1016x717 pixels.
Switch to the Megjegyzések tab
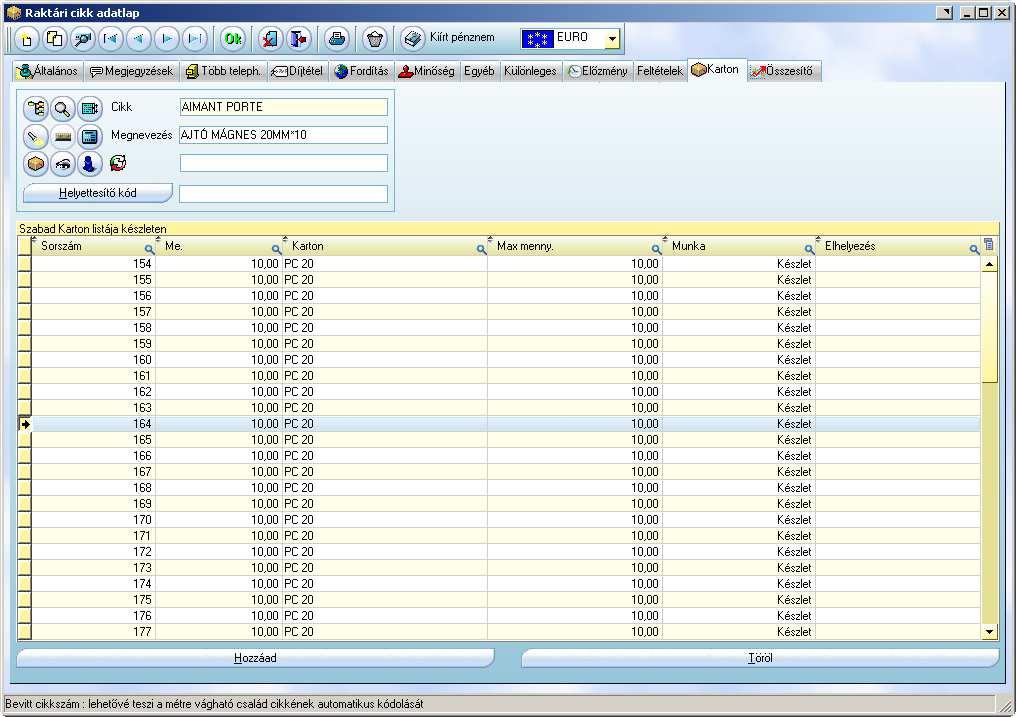tap(132, 71)
